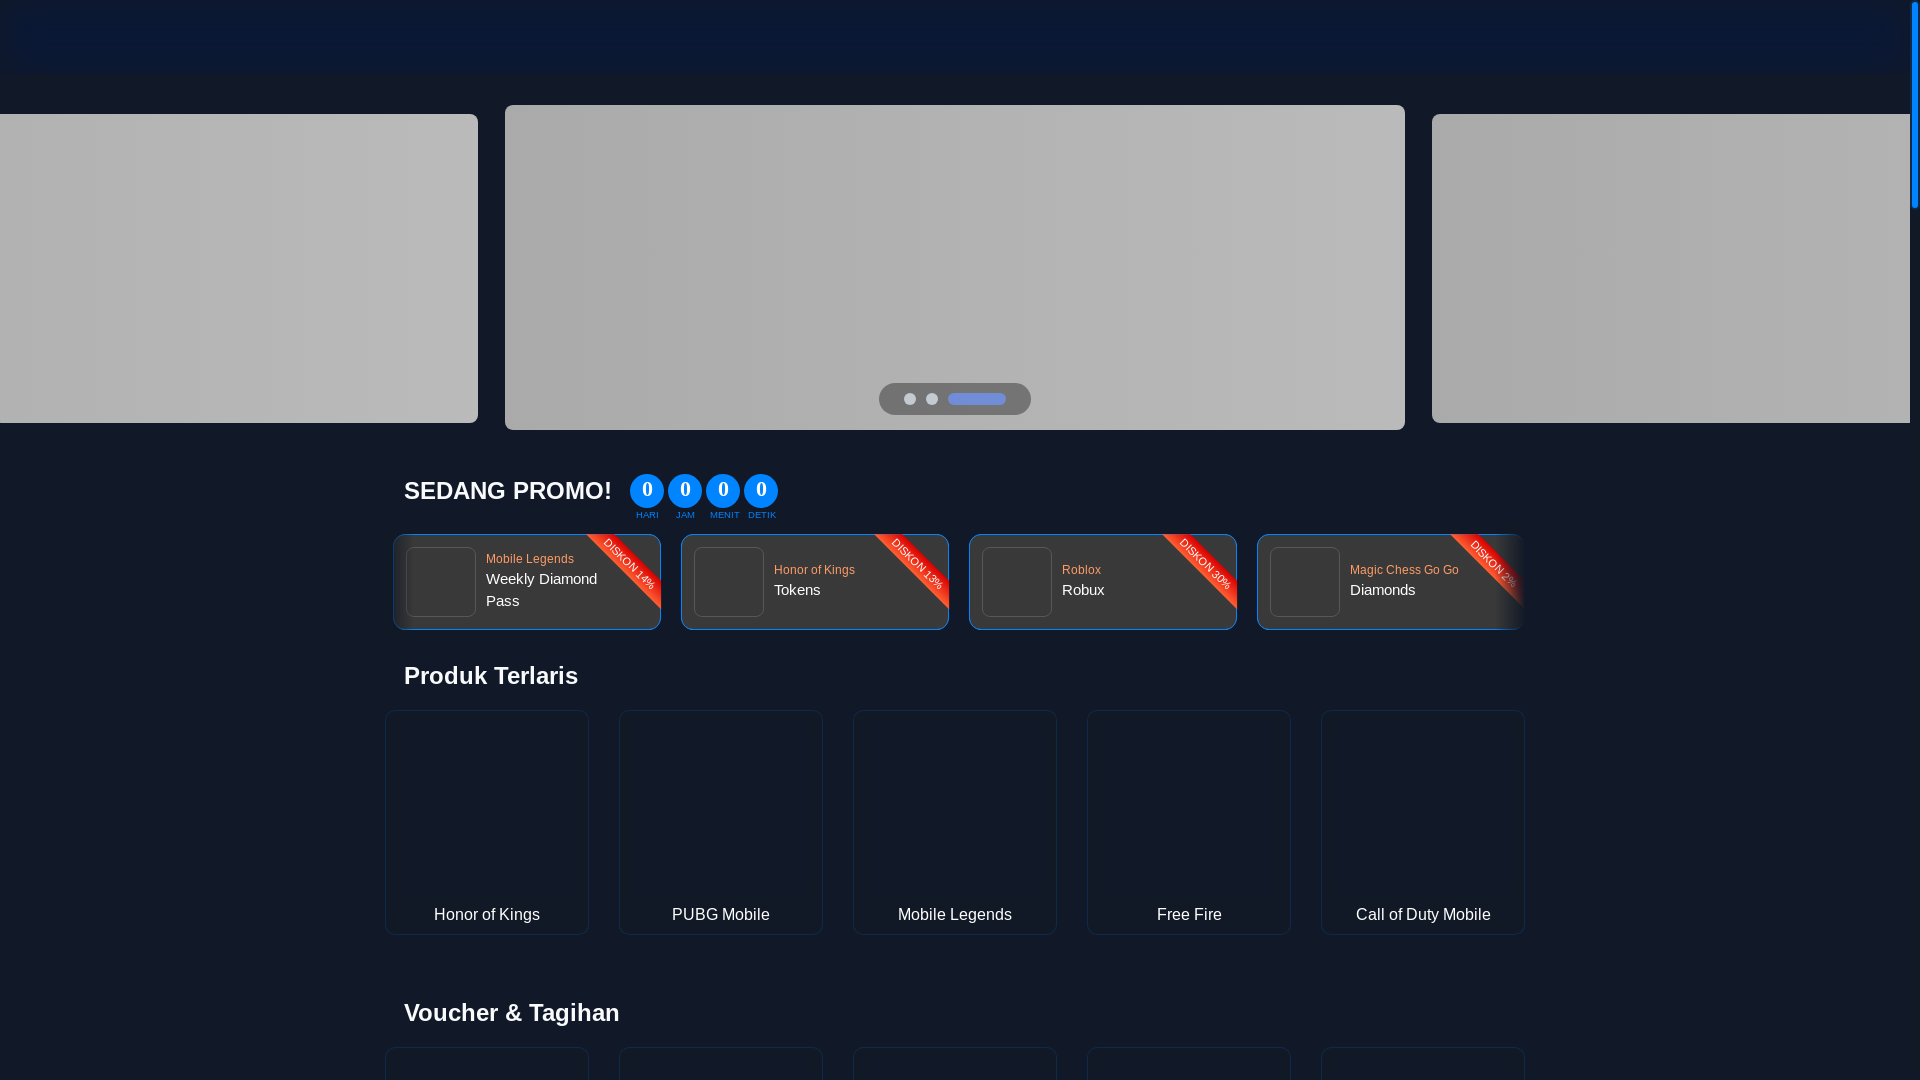Open the Call of Duty Mobile card
This screenshot has width=1920, height=1080.
(1423, 822)
